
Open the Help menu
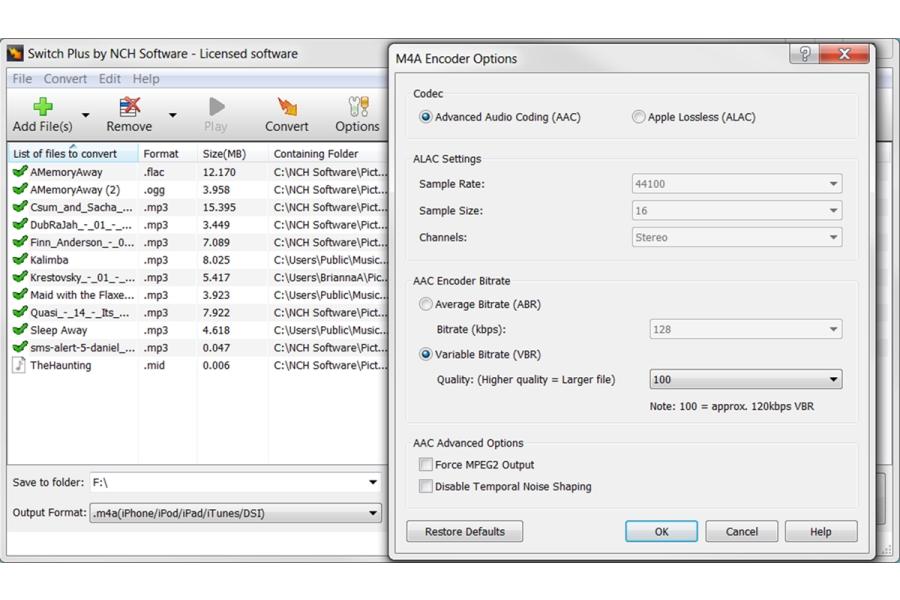pos(146,79)
